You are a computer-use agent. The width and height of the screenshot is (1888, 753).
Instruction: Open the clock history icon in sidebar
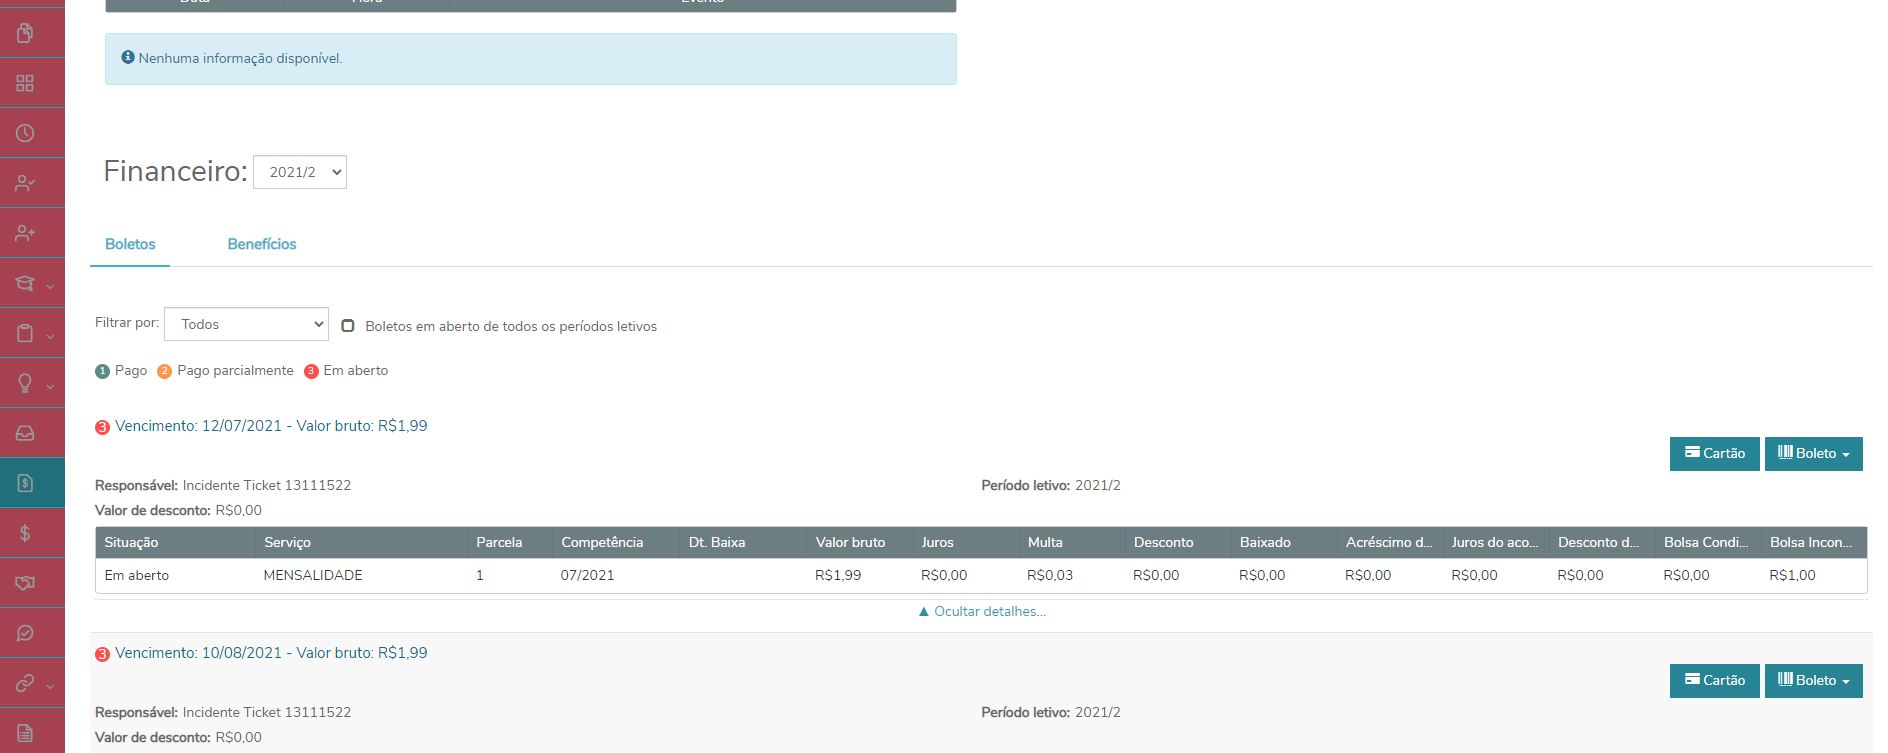(x=26, y=133)
